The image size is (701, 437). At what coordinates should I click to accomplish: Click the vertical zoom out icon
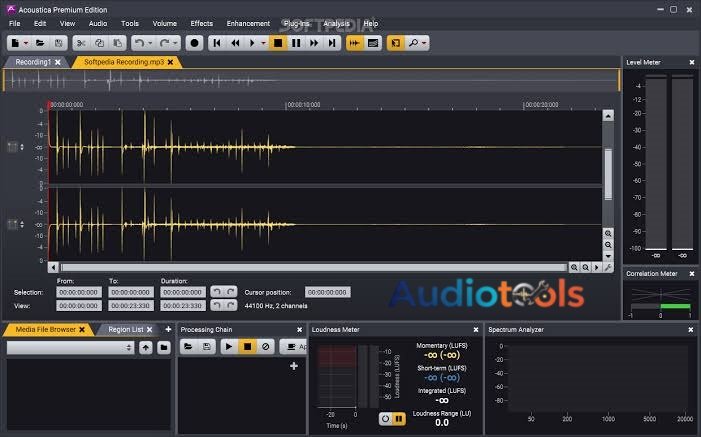608,245
